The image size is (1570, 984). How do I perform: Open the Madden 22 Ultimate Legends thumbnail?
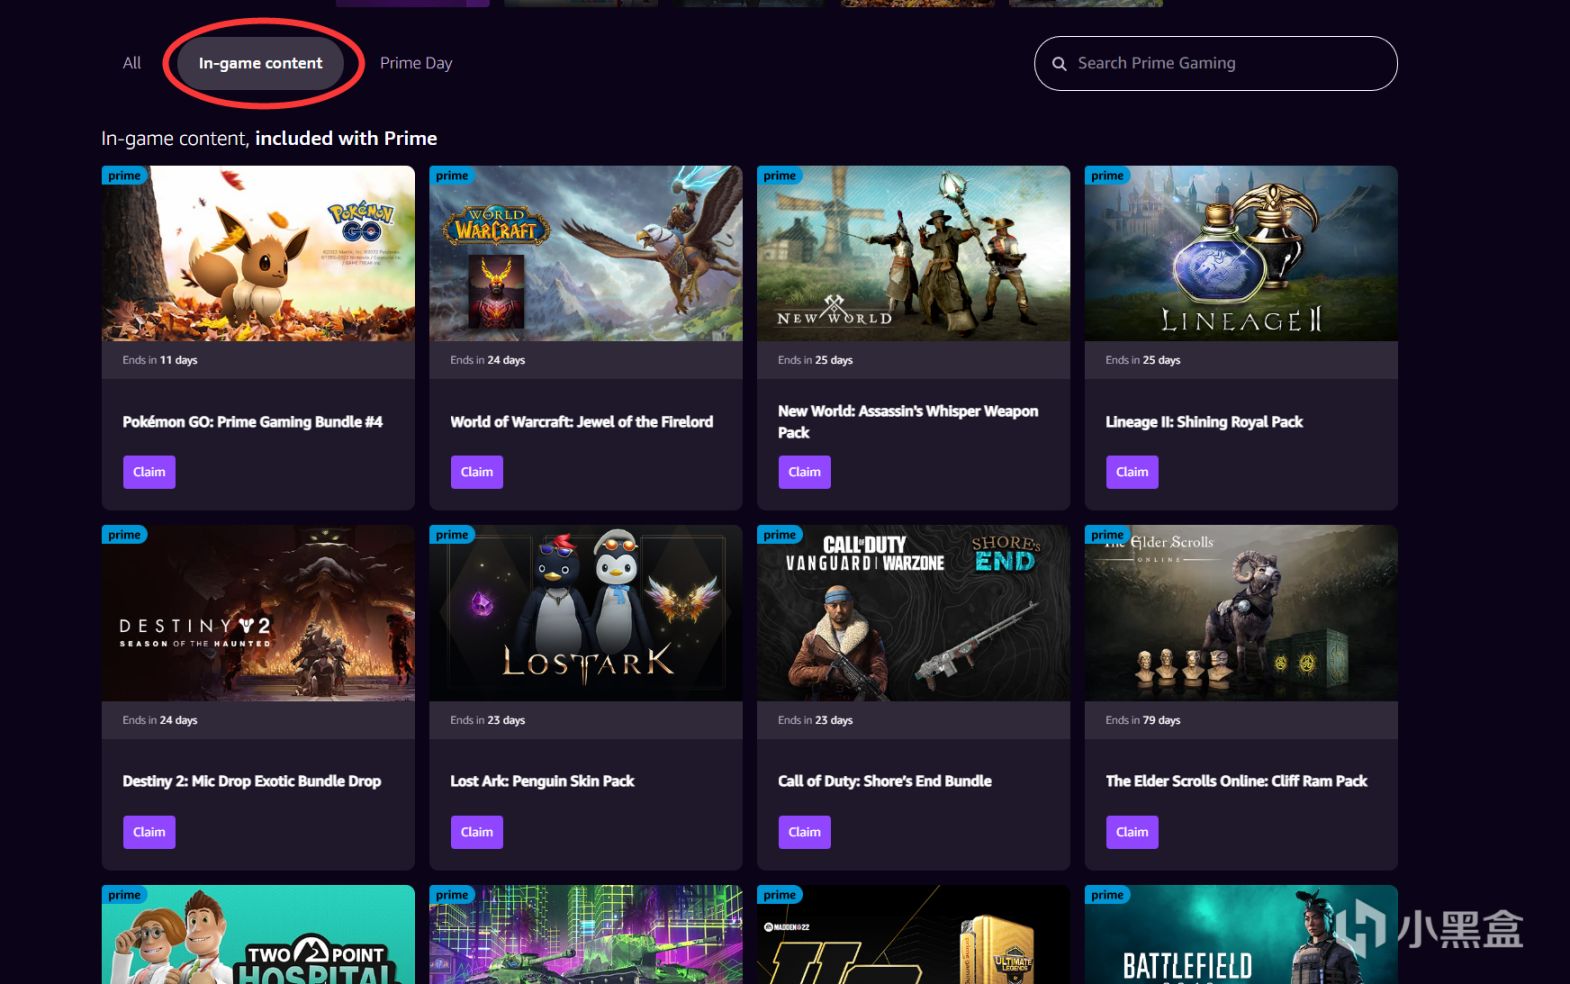coord(913,935)
